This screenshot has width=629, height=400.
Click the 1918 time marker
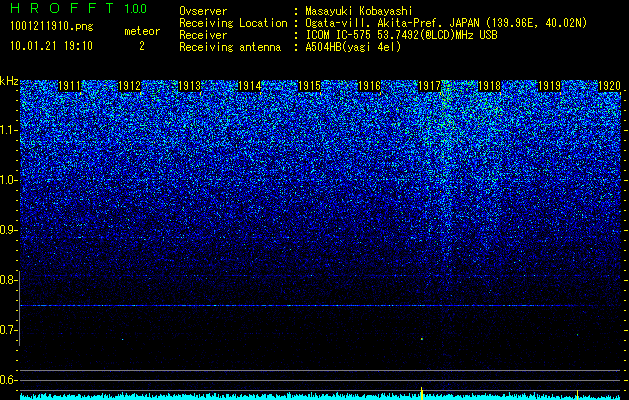click(x=490, y=86)
